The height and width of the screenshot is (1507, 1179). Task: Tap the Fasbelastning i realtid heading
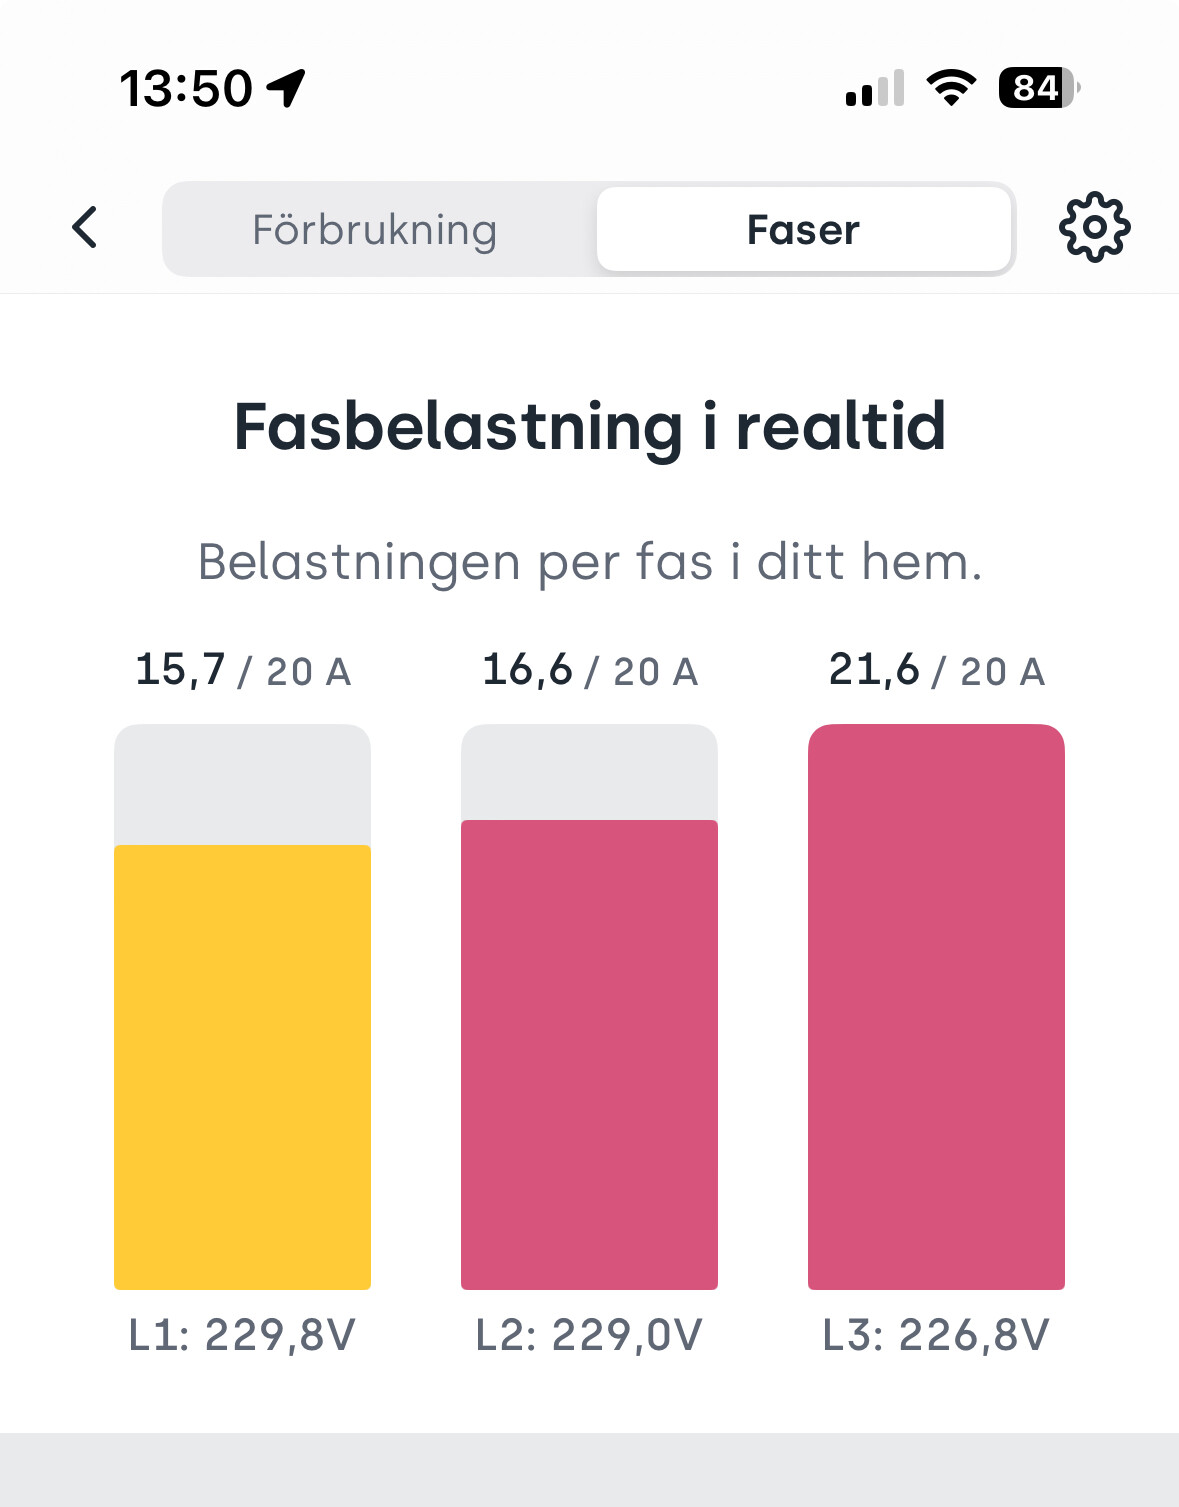tap(590, 427)
